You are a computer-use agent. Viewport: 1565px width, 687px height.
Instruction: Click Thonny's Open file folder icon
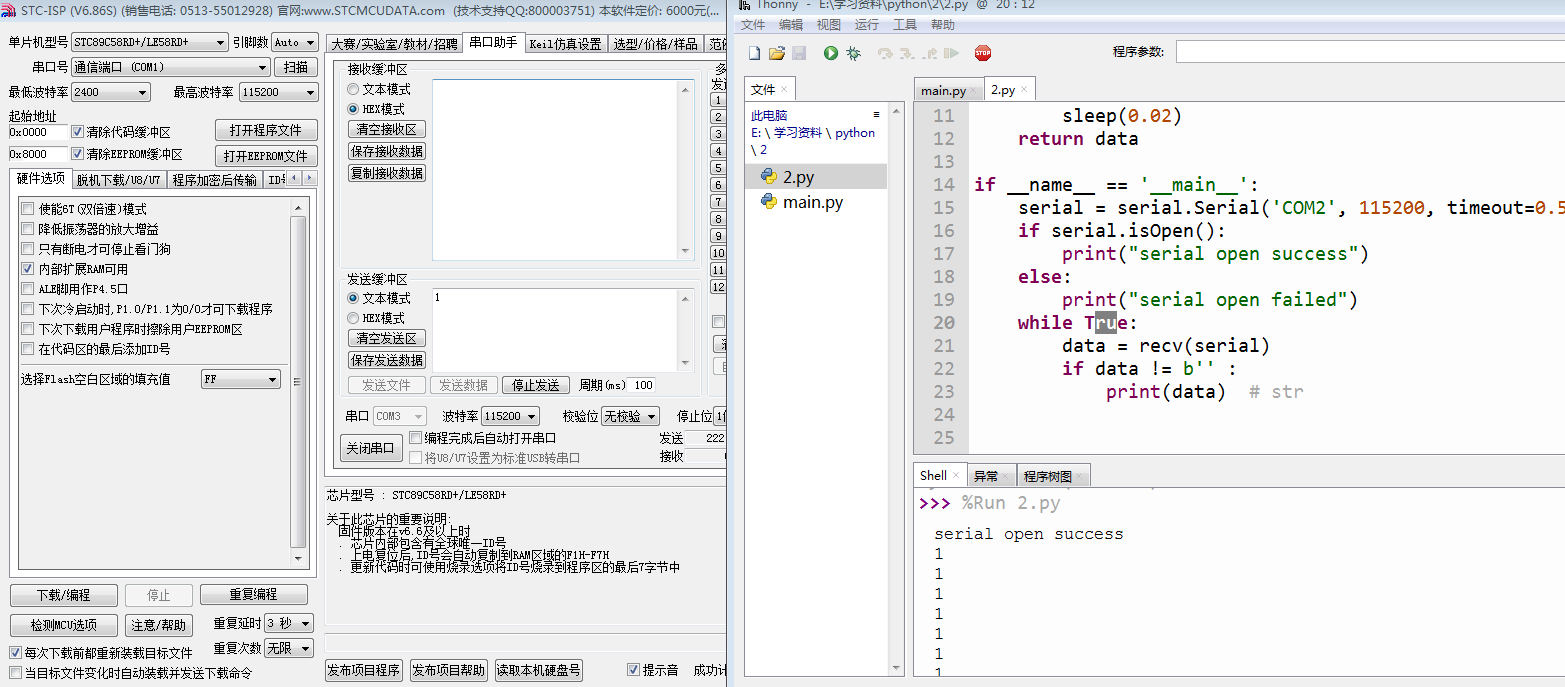click(x=776, y=53)
